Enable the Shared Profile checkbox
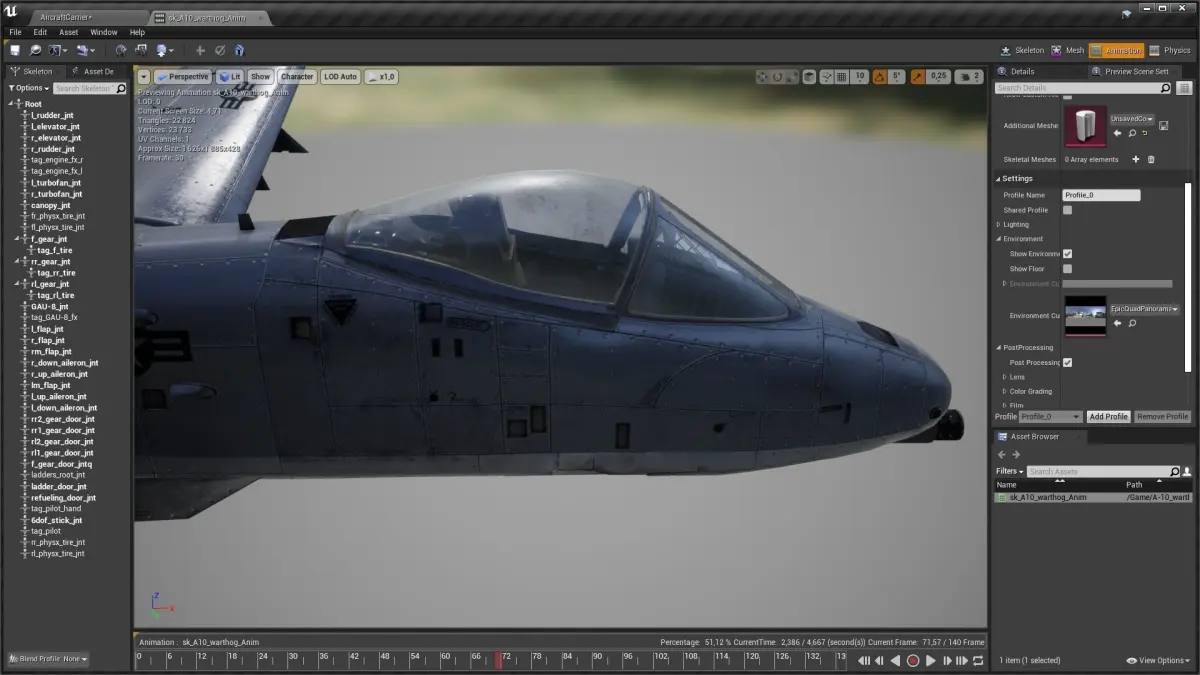This screenshot has width=1200, height=675. (1067, 210)
